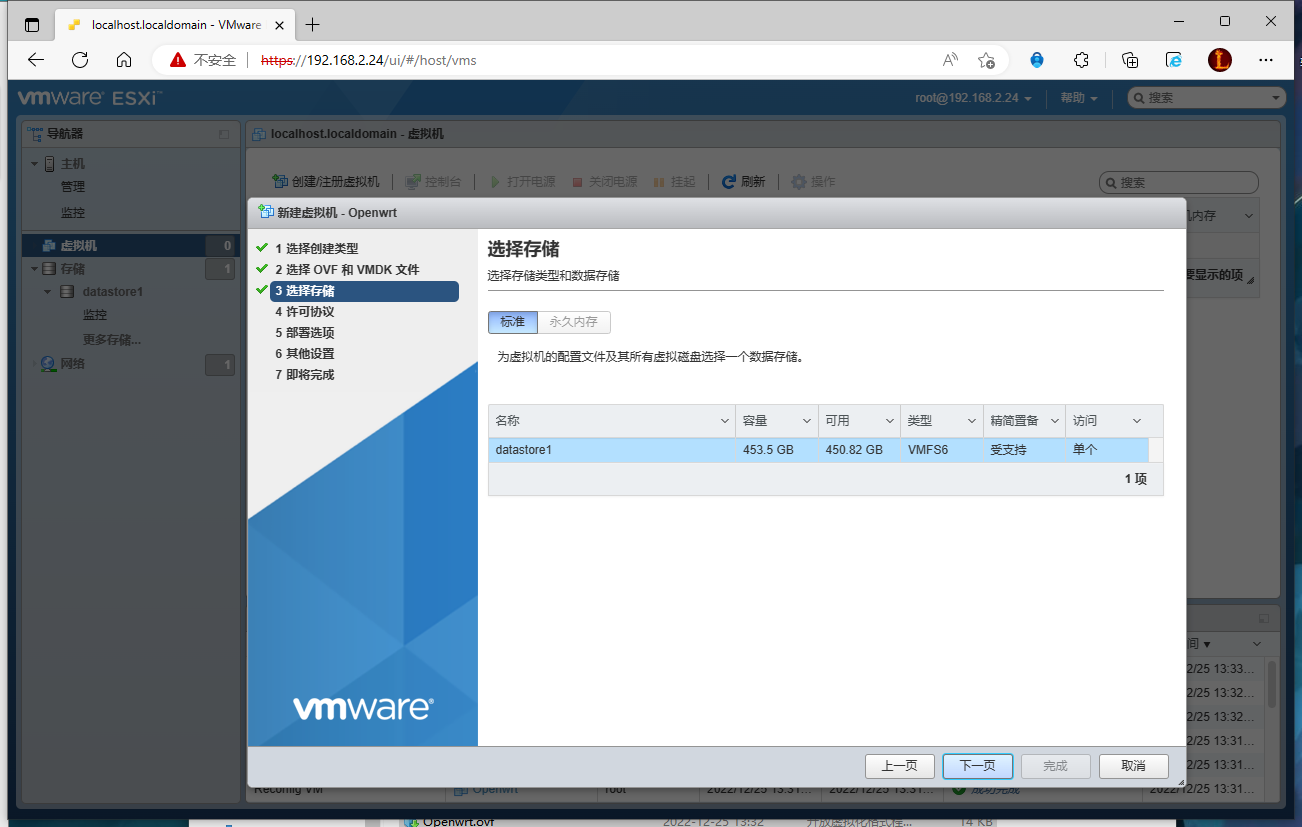The image size is (1302, 827).
Task: Open the 名称 column dropdown arrow
Action: 725,422
